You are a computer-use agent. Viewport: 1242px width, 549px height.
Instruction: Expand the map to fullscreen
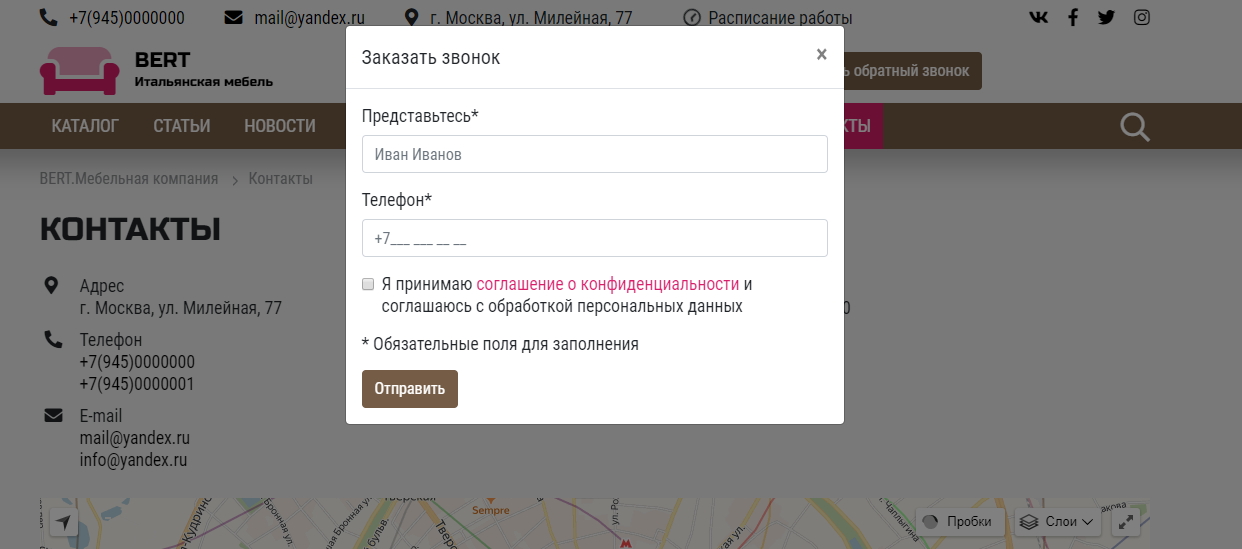(x=1126, y=522)
